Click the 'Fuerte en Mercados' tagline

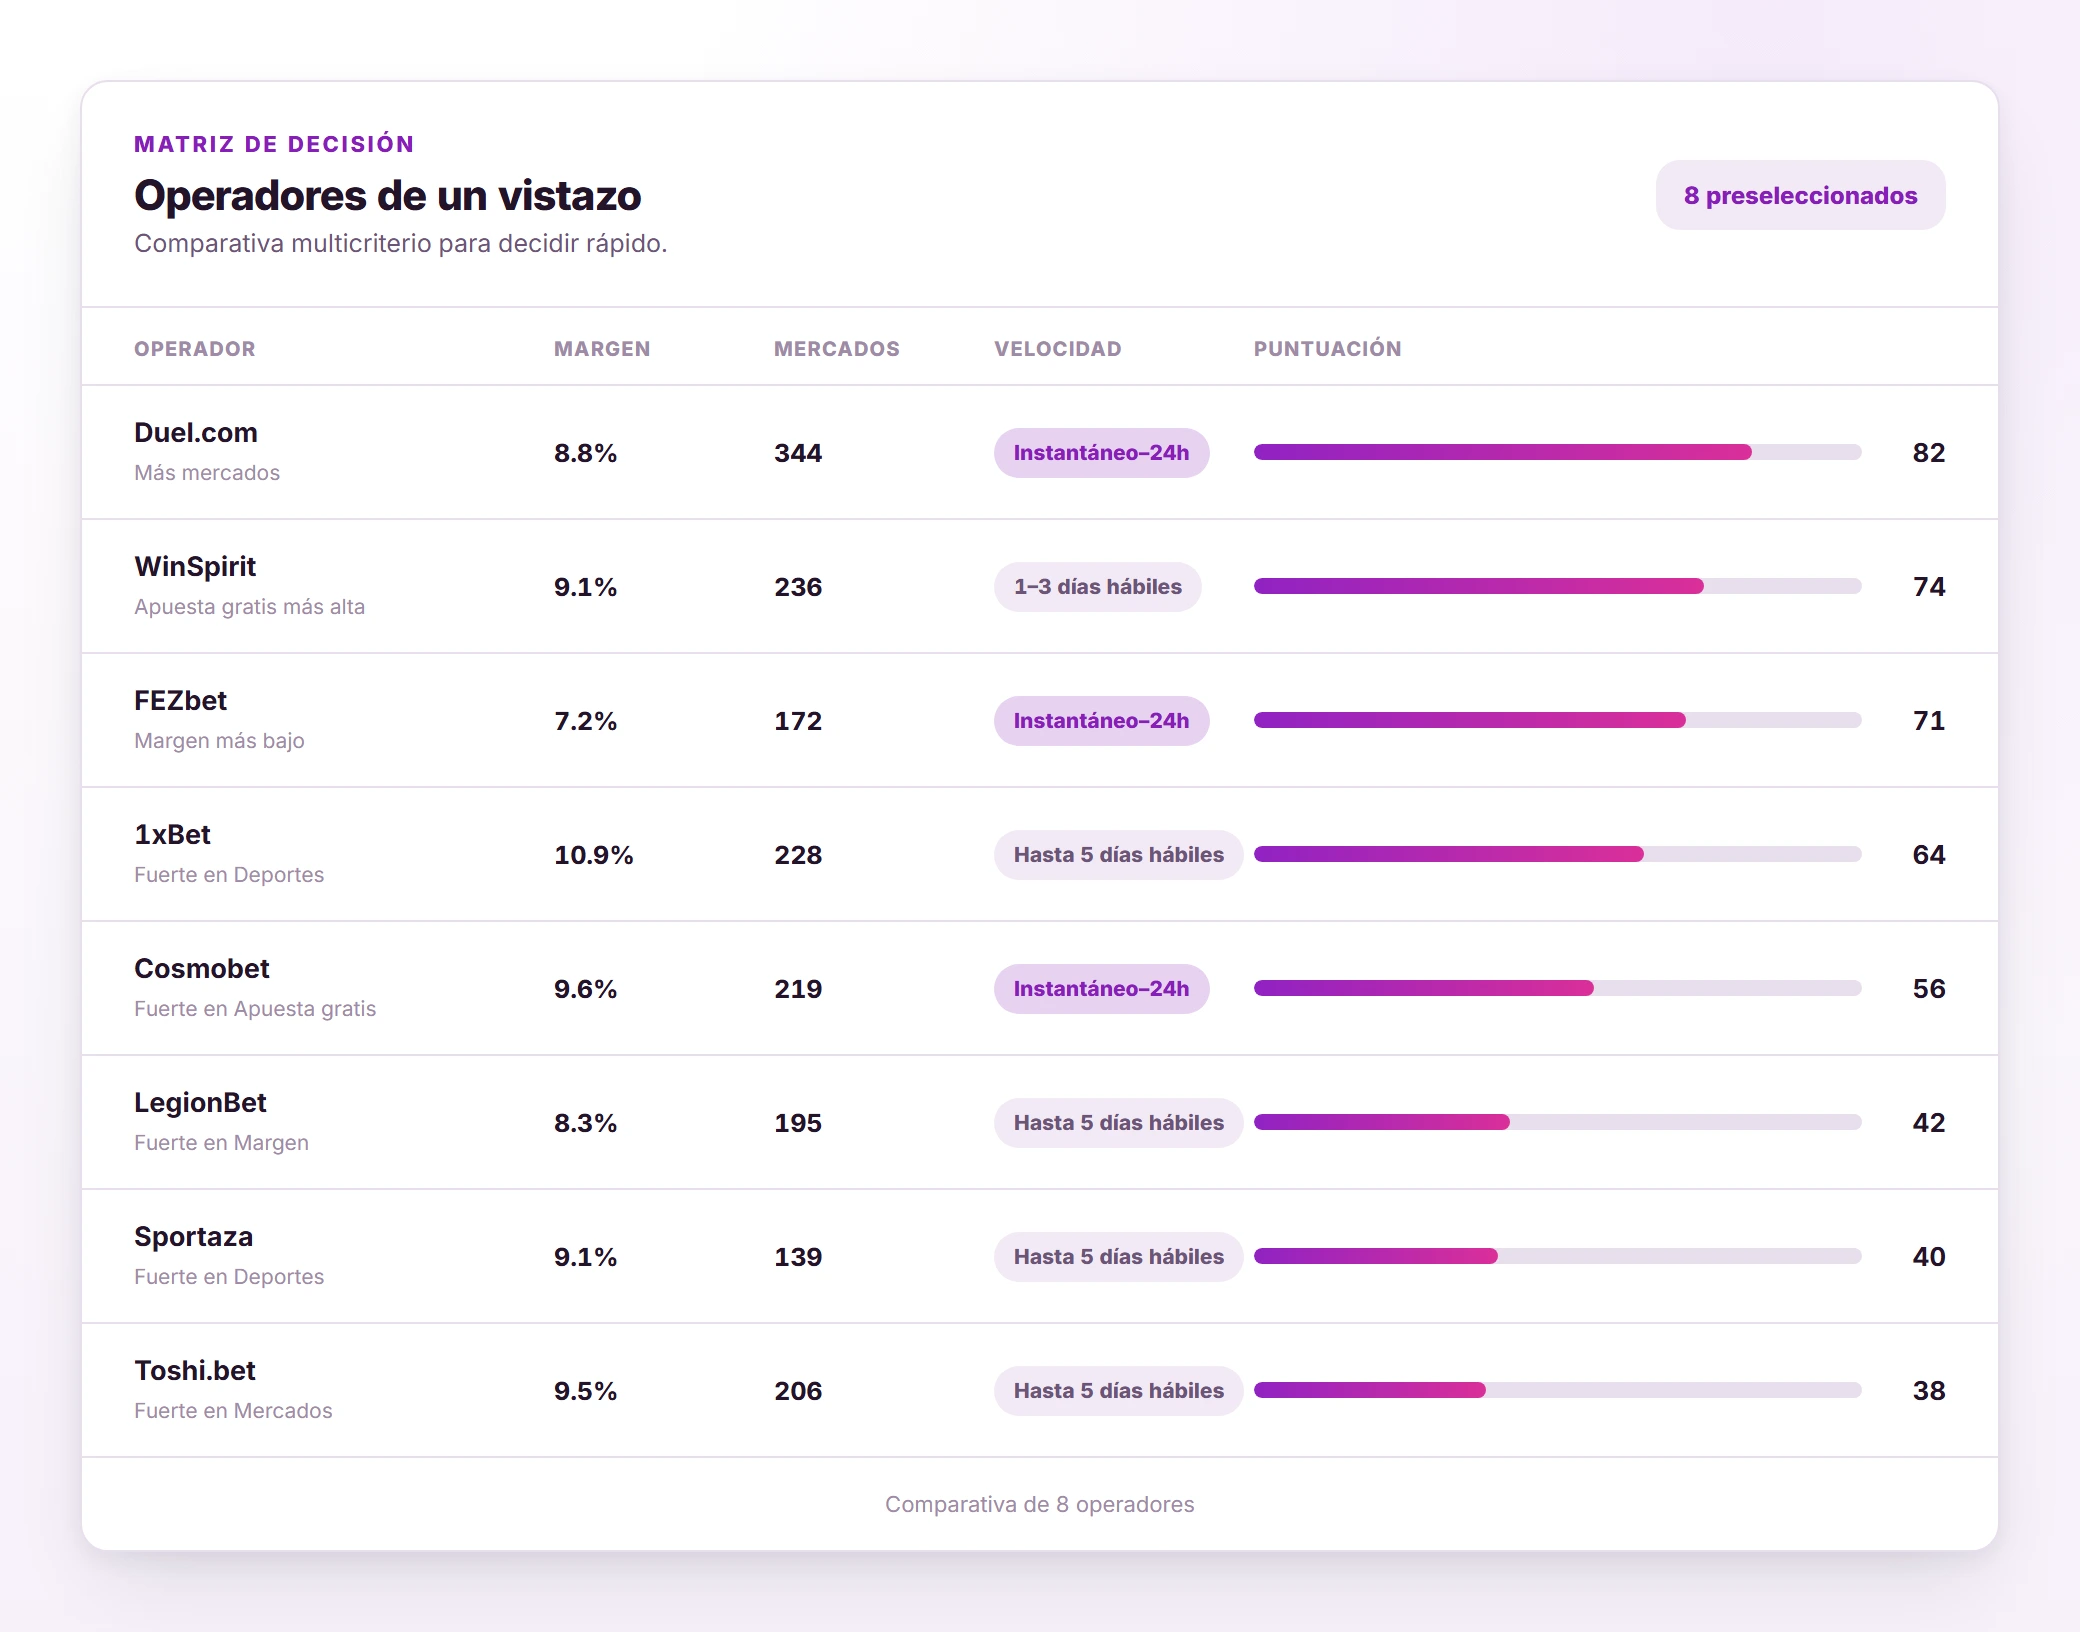click(233, 1411)
